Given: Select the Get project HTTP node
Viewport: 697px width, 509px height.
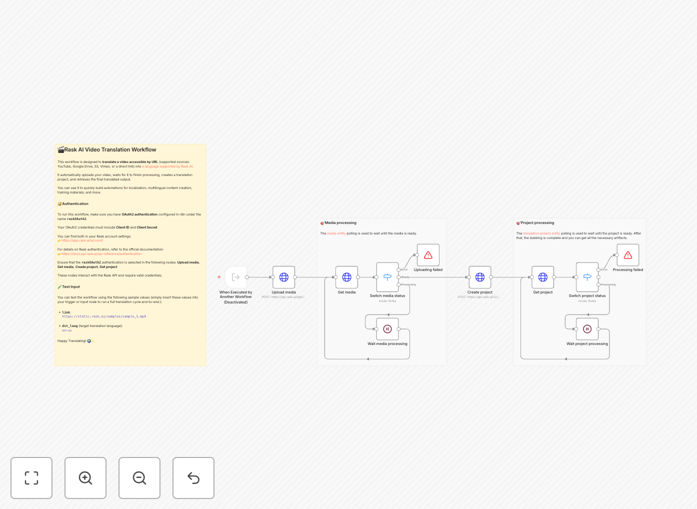Looking at the screenshot, I should click(543, 277).
